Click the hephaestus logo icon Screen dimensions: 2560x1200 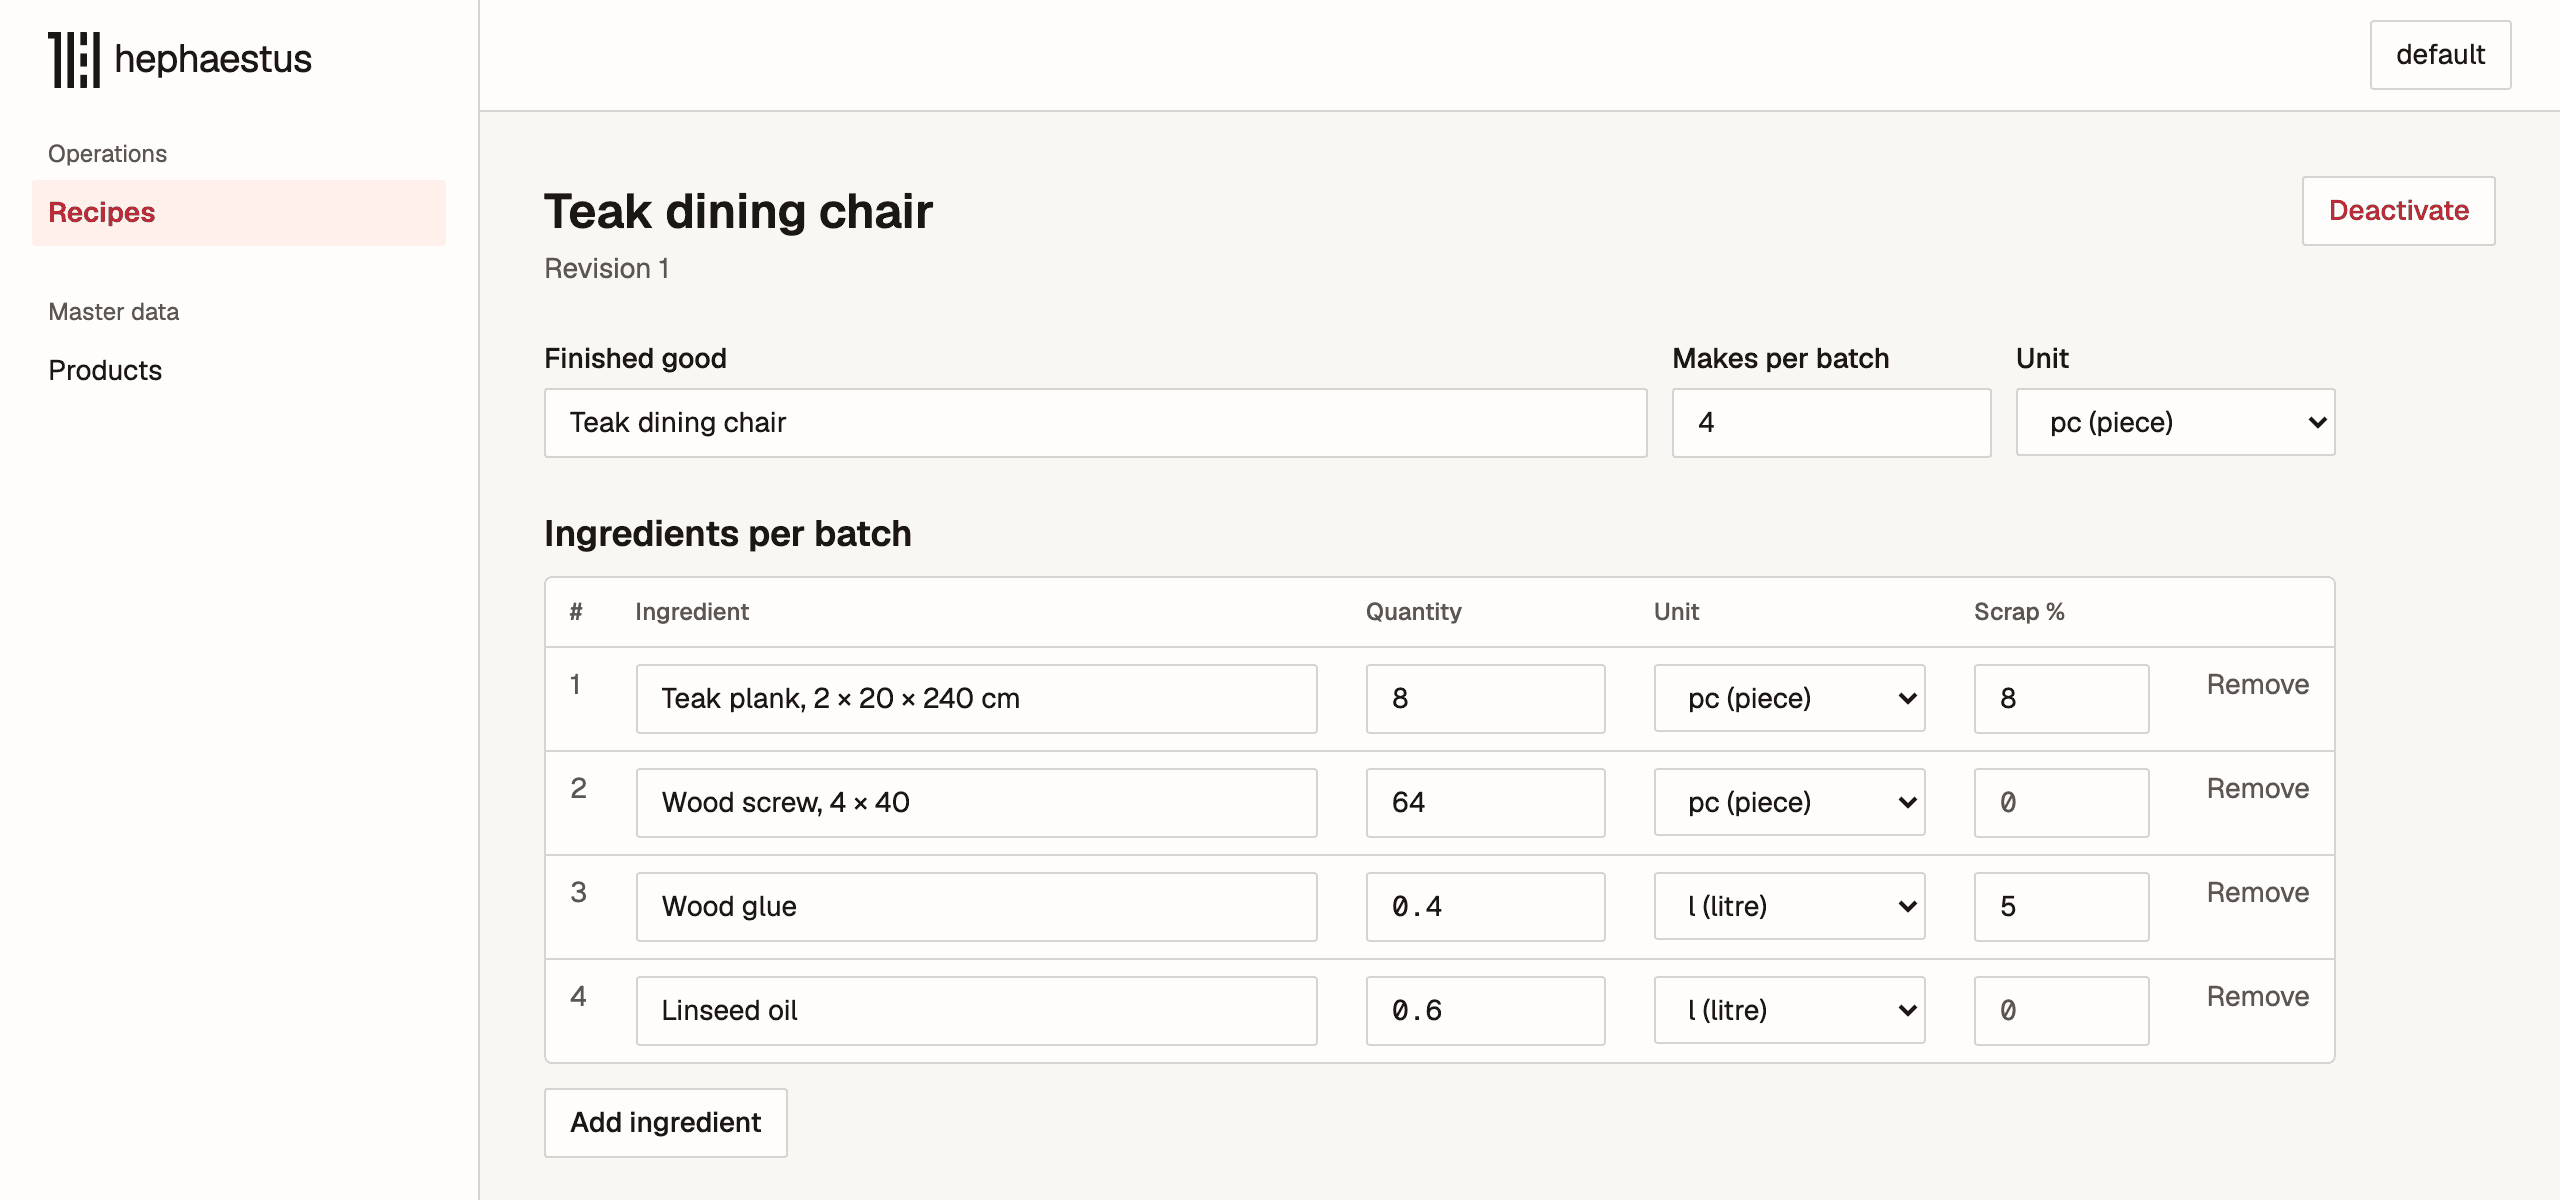(75, 60)
